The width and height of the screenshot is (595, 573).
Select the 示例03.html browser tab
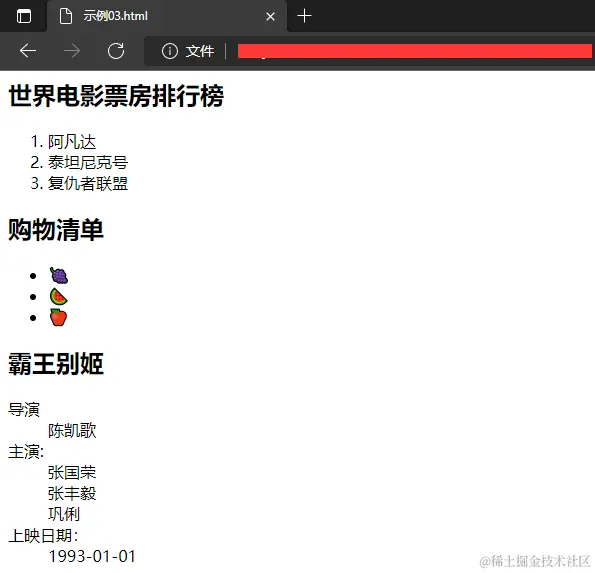[x=167, y=16]
